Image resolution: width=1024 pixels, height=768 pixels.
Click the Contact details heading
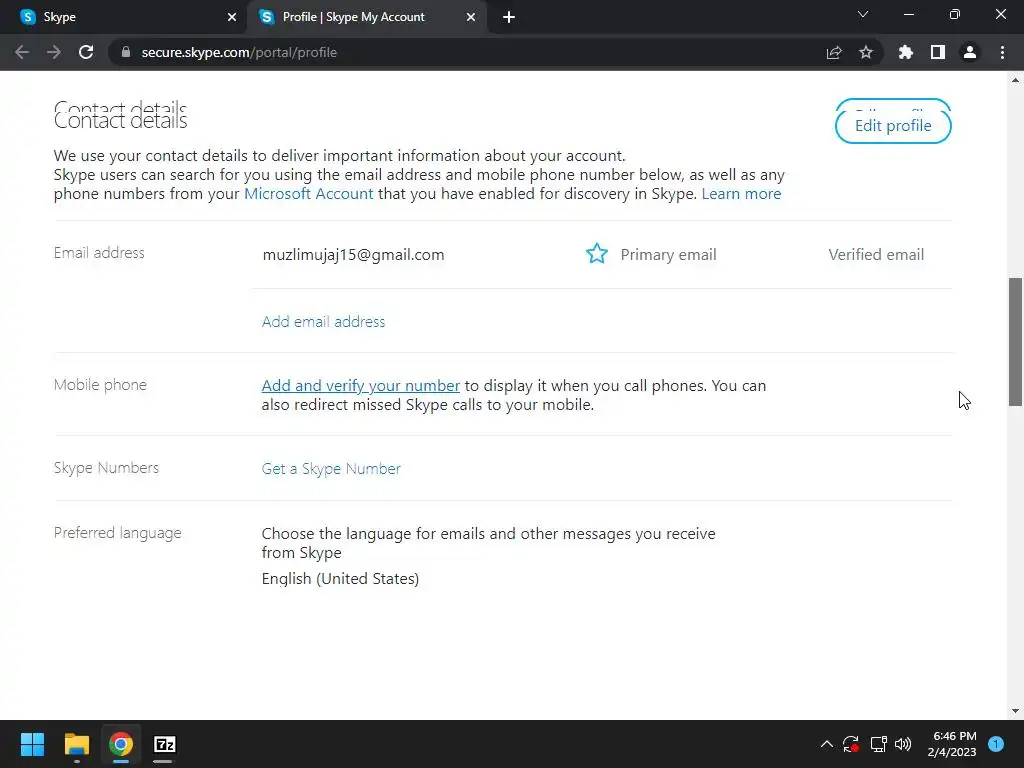120,120
